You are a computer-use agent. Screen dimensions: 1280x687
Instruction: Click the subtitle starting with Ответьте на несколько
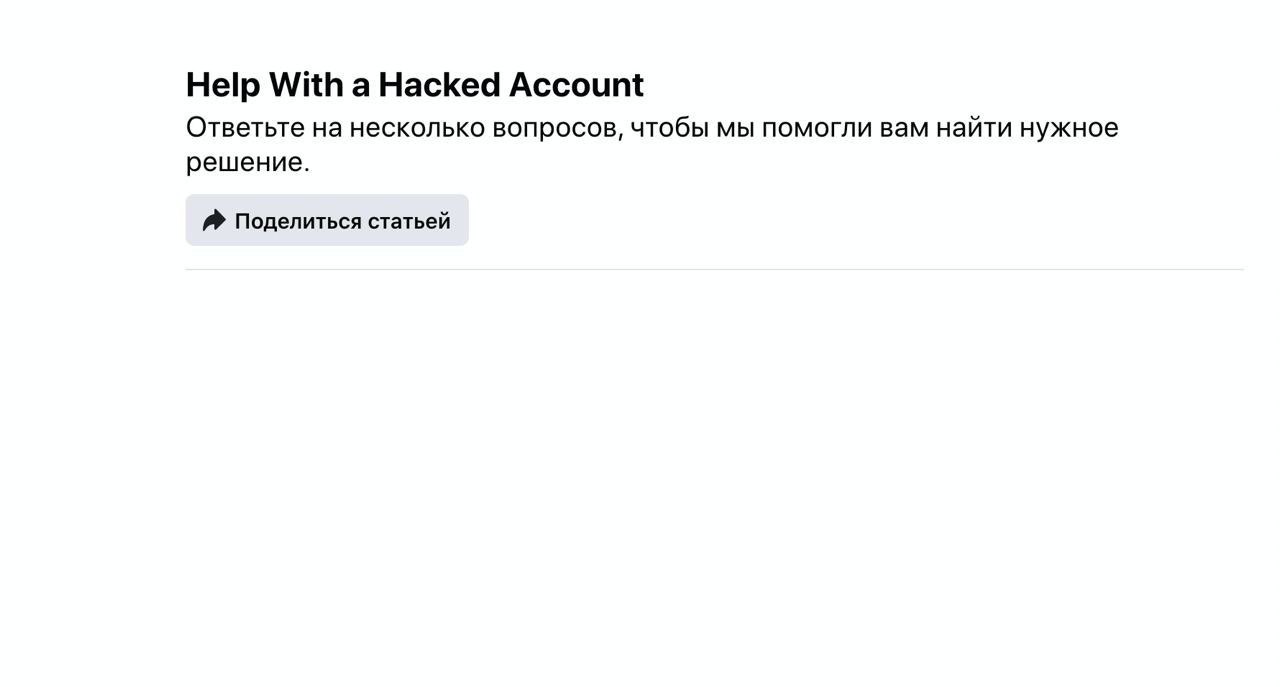[652, 144]
